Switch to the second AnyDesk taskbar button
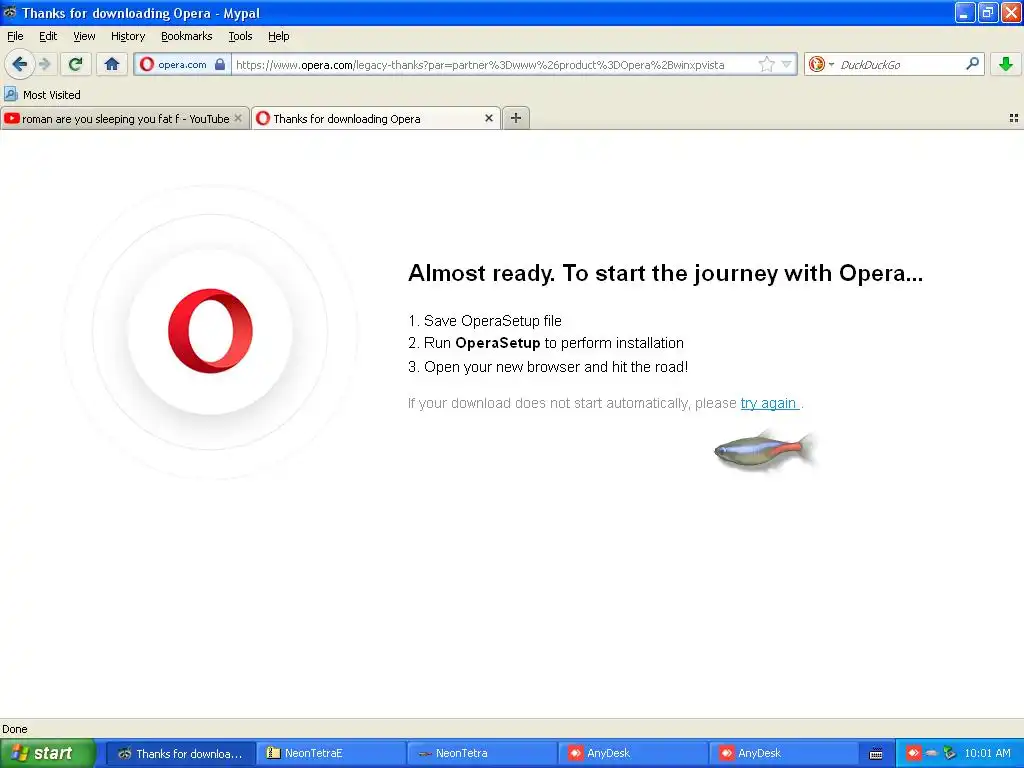Screen dimensions: 1024x768 (x=784, y=754)
